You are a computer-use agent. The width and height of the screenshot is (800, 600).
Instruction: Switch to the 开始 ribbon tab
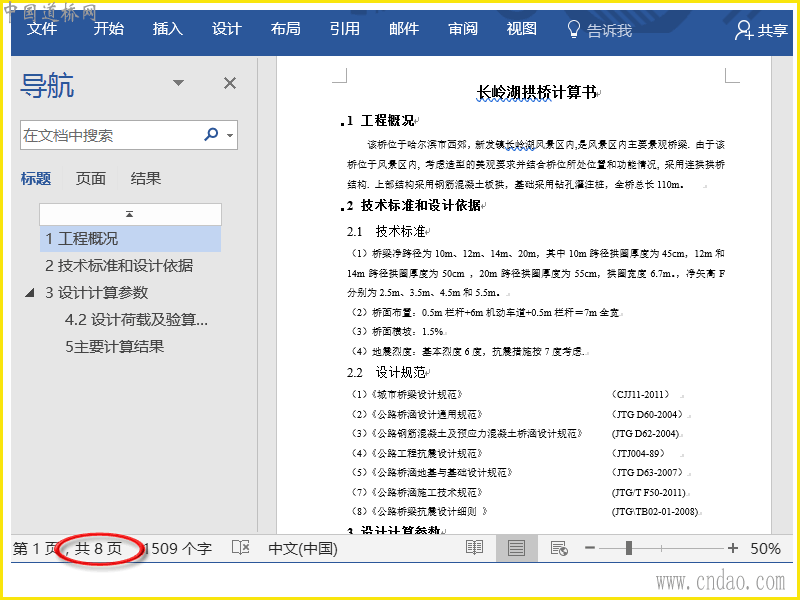(108, 29)
